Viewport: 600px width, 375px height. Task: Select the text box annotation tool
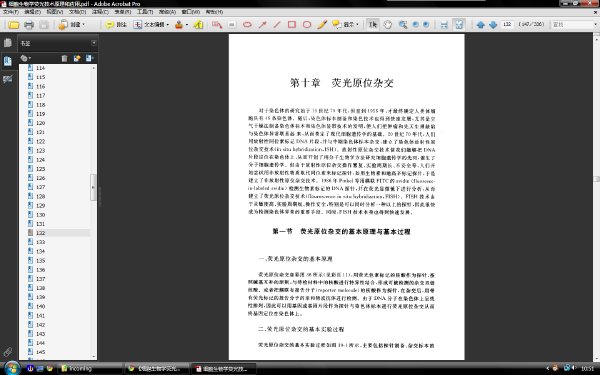click(232, 25)
